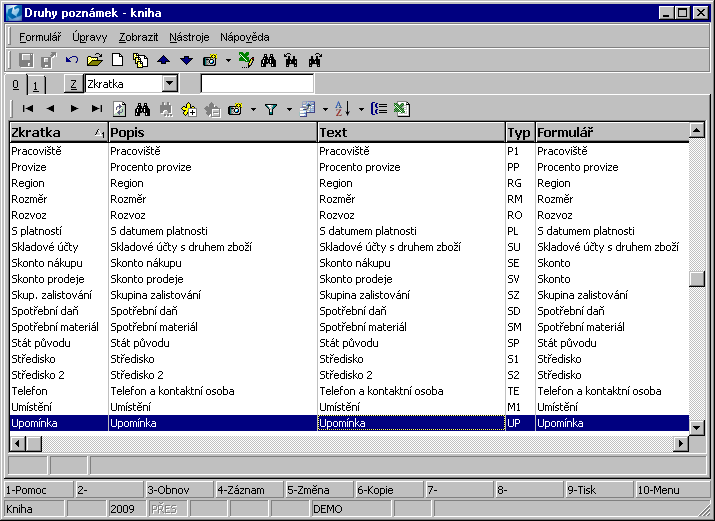Open the Nástroje menu

pos(189,37)
